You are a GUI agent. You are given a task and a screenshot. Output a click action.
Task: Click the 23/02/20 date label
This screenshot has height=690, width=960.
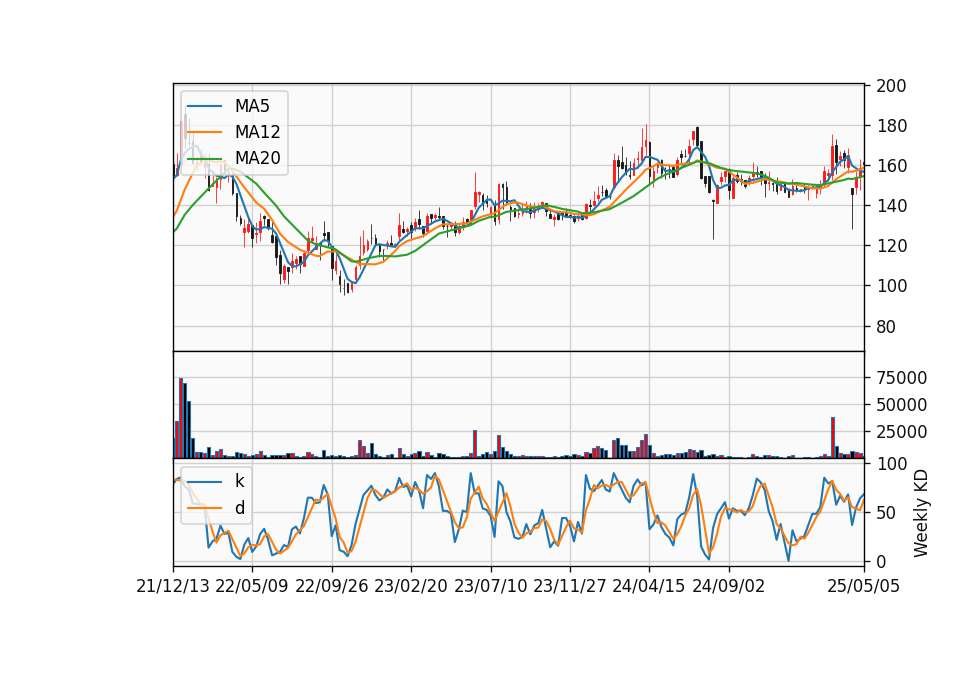click(x=411, y=586)
